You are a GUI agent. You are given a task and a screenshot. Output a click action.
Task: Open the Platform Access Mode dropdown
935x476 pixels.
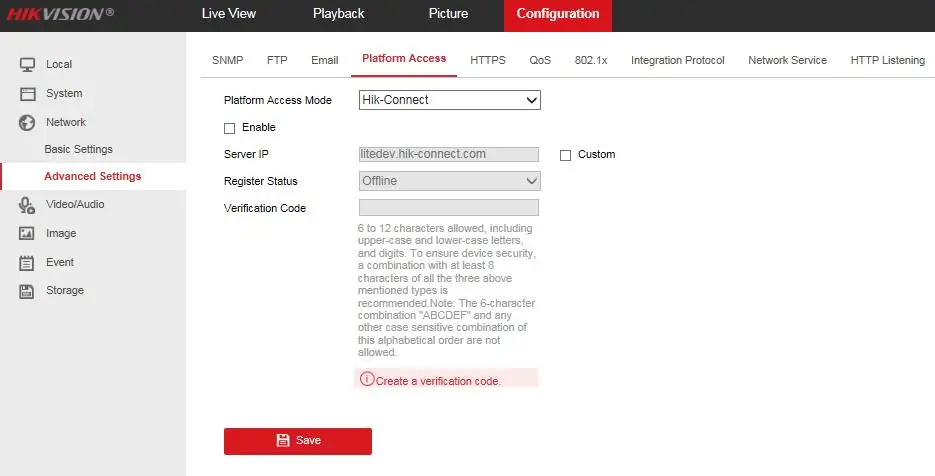[450, 100]
